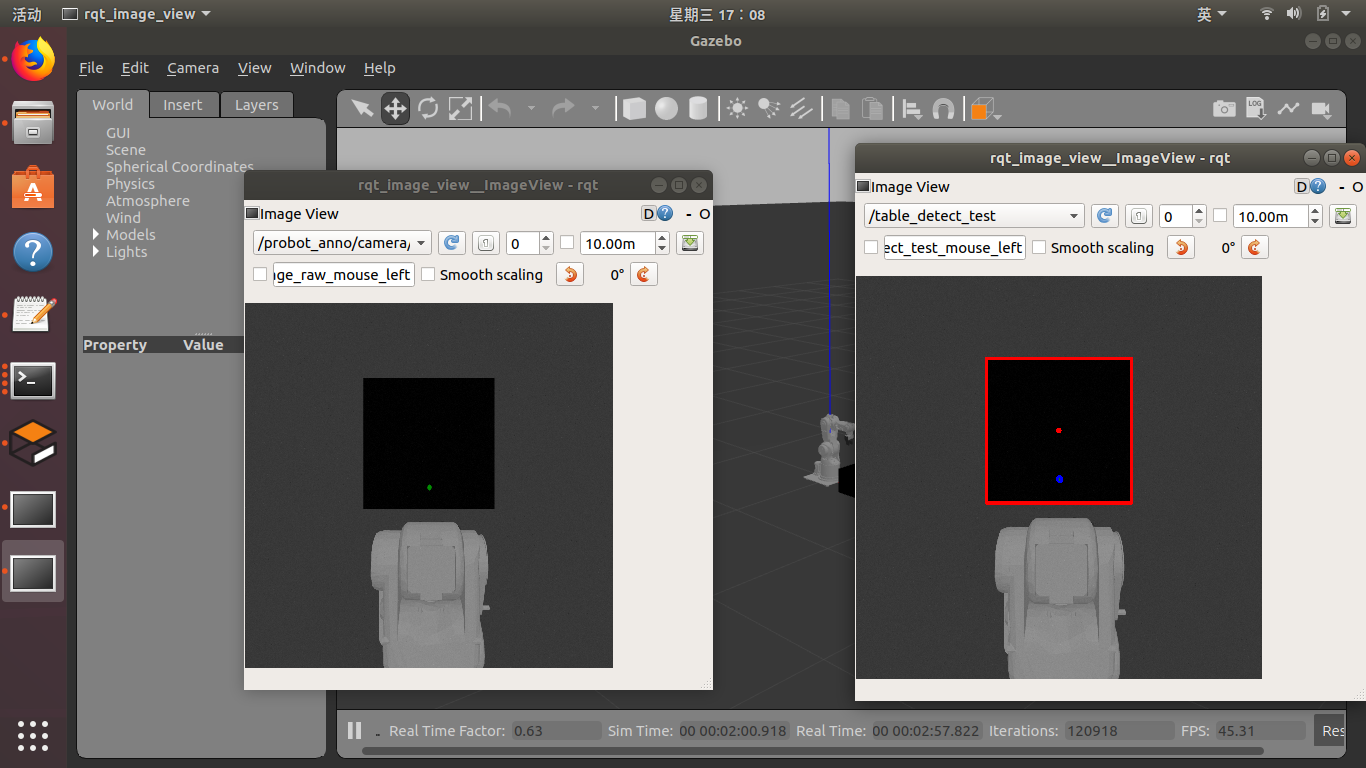Refresh topics in the /table_detect_test image view window
1366x768 pixels.
pos(1104,216)
